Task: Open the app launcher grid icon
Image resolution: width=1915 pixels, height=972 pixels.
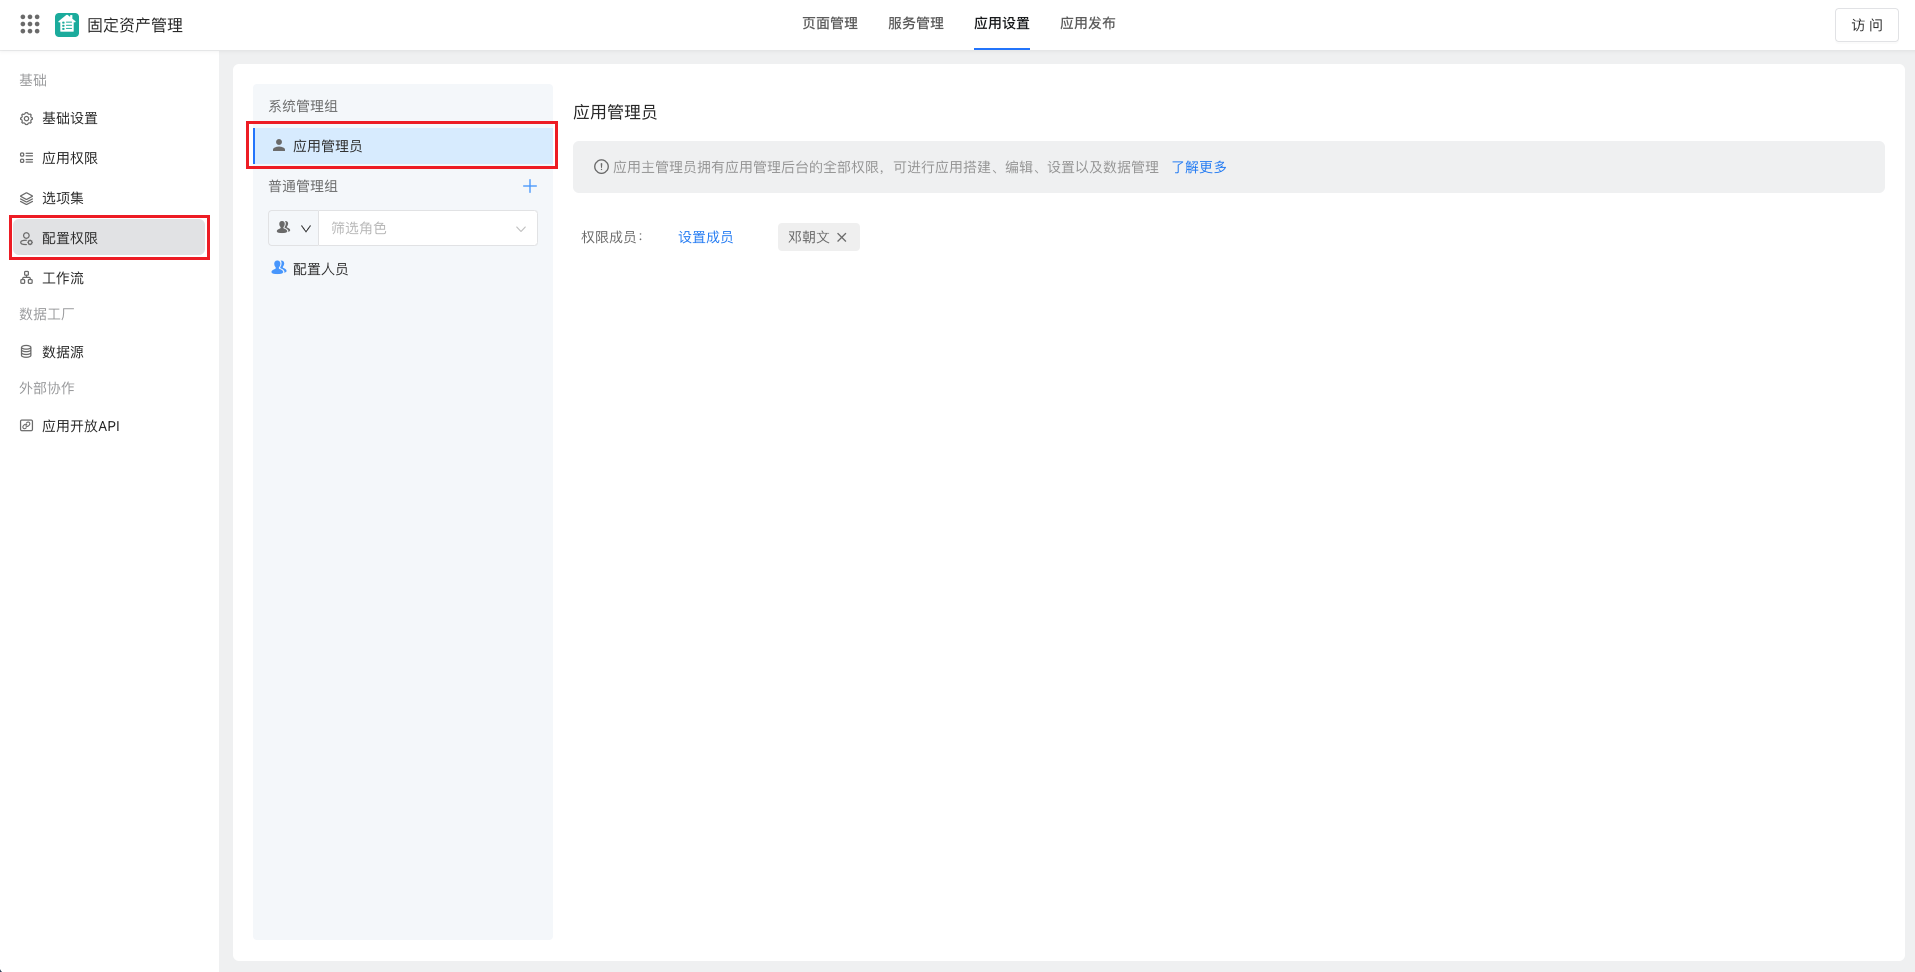Action: pyautogui.click(x=29, y=24)
